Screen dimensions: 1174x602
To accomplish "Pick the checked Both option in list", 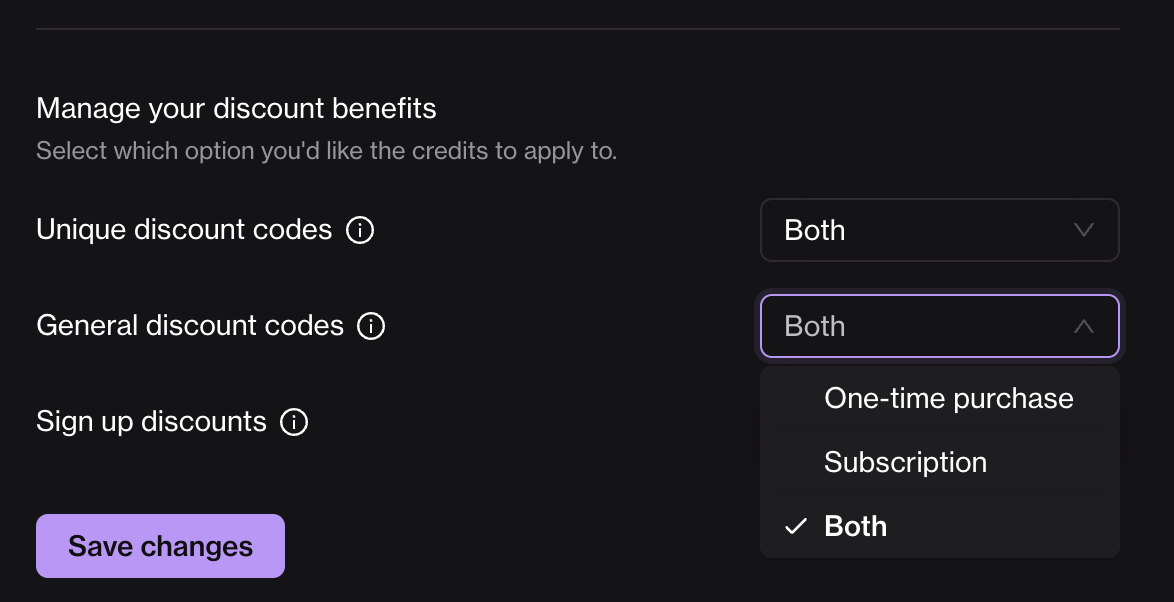I will point(855,527).
